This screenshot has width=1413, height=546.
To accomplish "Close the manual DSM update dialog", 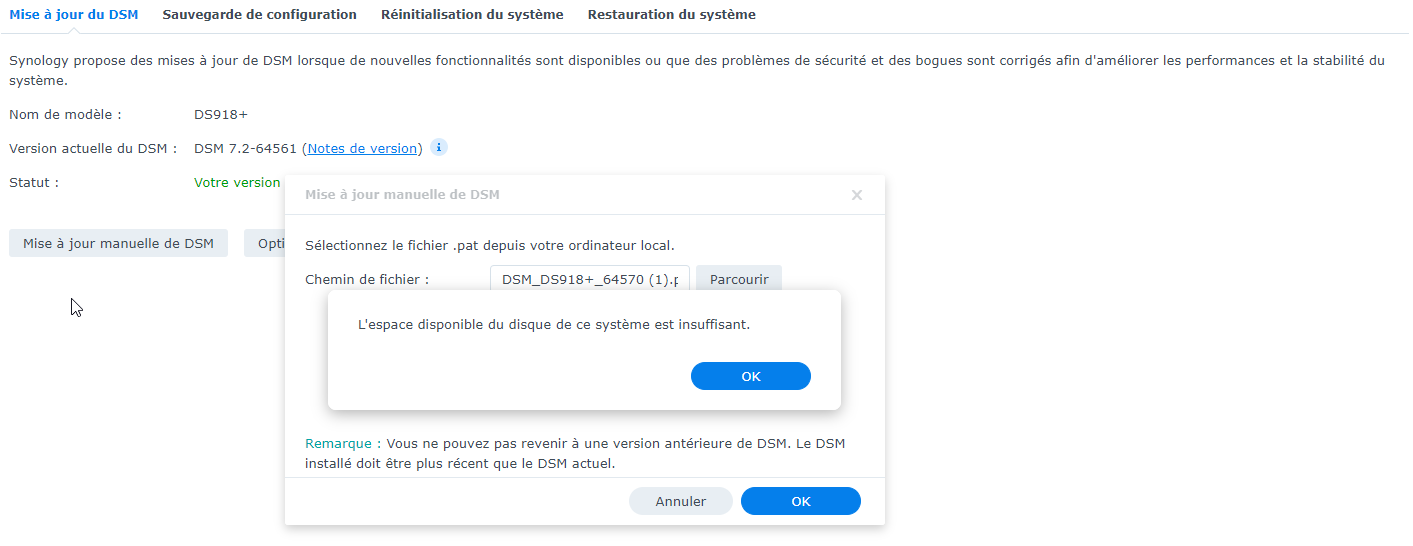I will tap(856, 195).
